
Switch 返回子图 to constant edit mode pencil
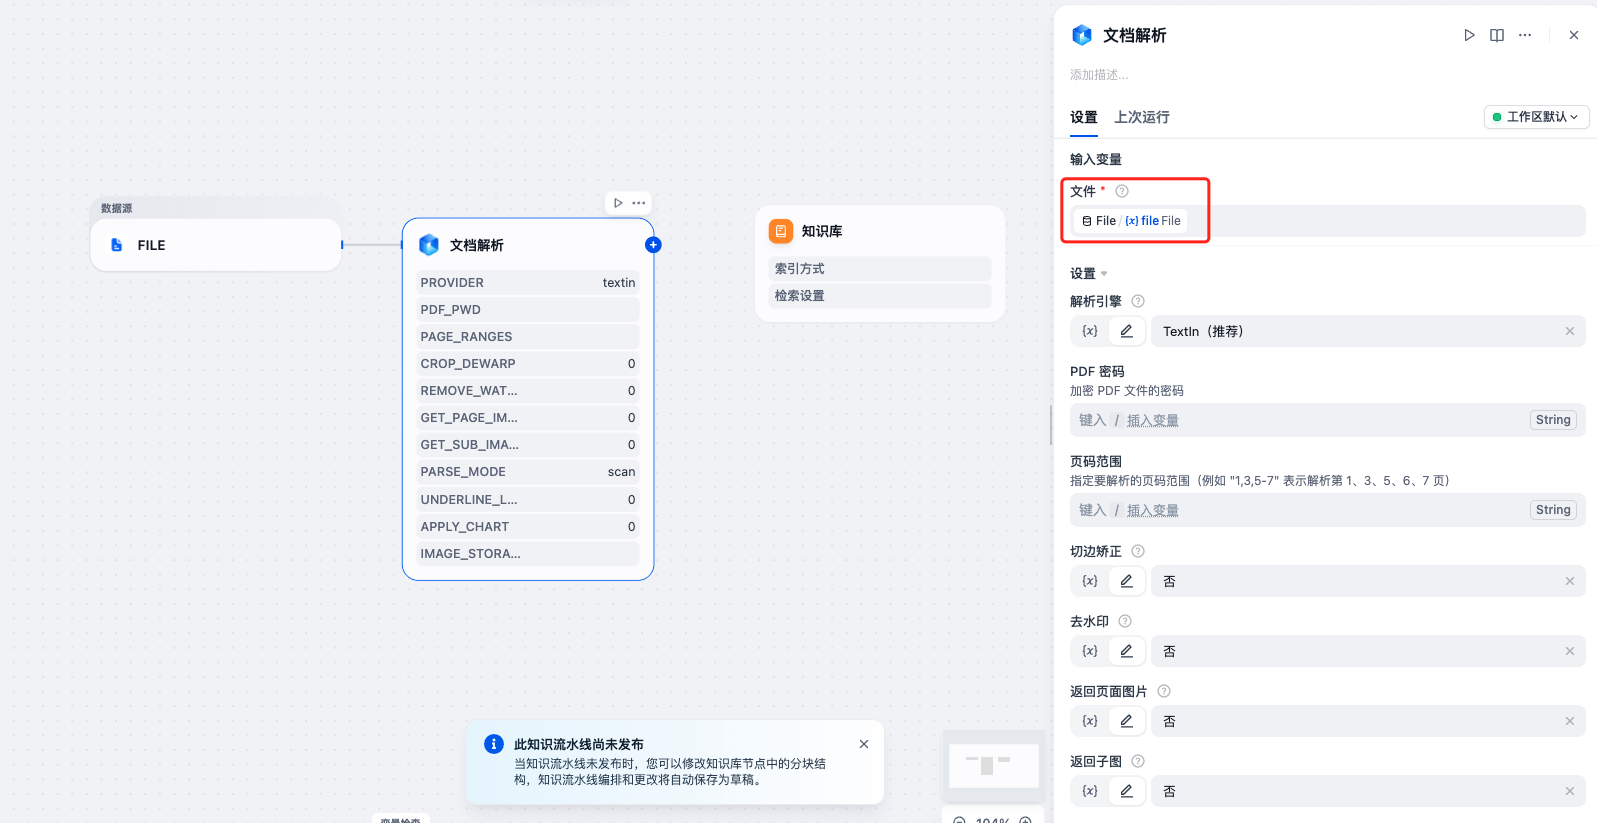[x=1126, y=791]
